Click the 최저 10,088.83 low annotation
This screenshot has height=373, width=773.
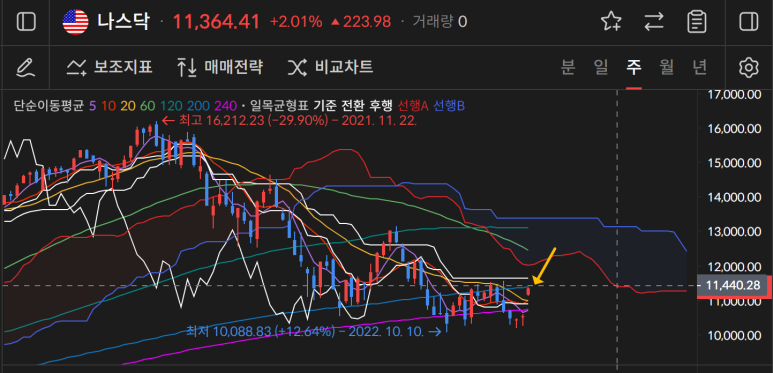coord(314,331)
